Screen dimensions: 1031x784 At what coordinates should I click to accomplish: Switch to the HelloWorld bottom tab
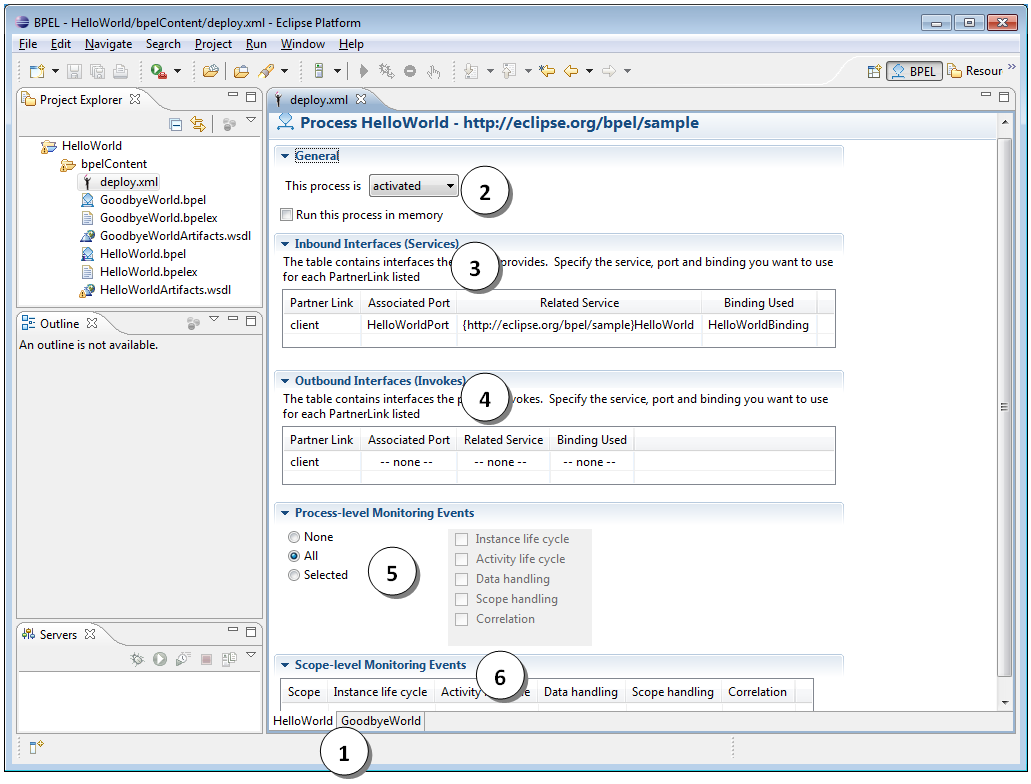click(302, 721)
